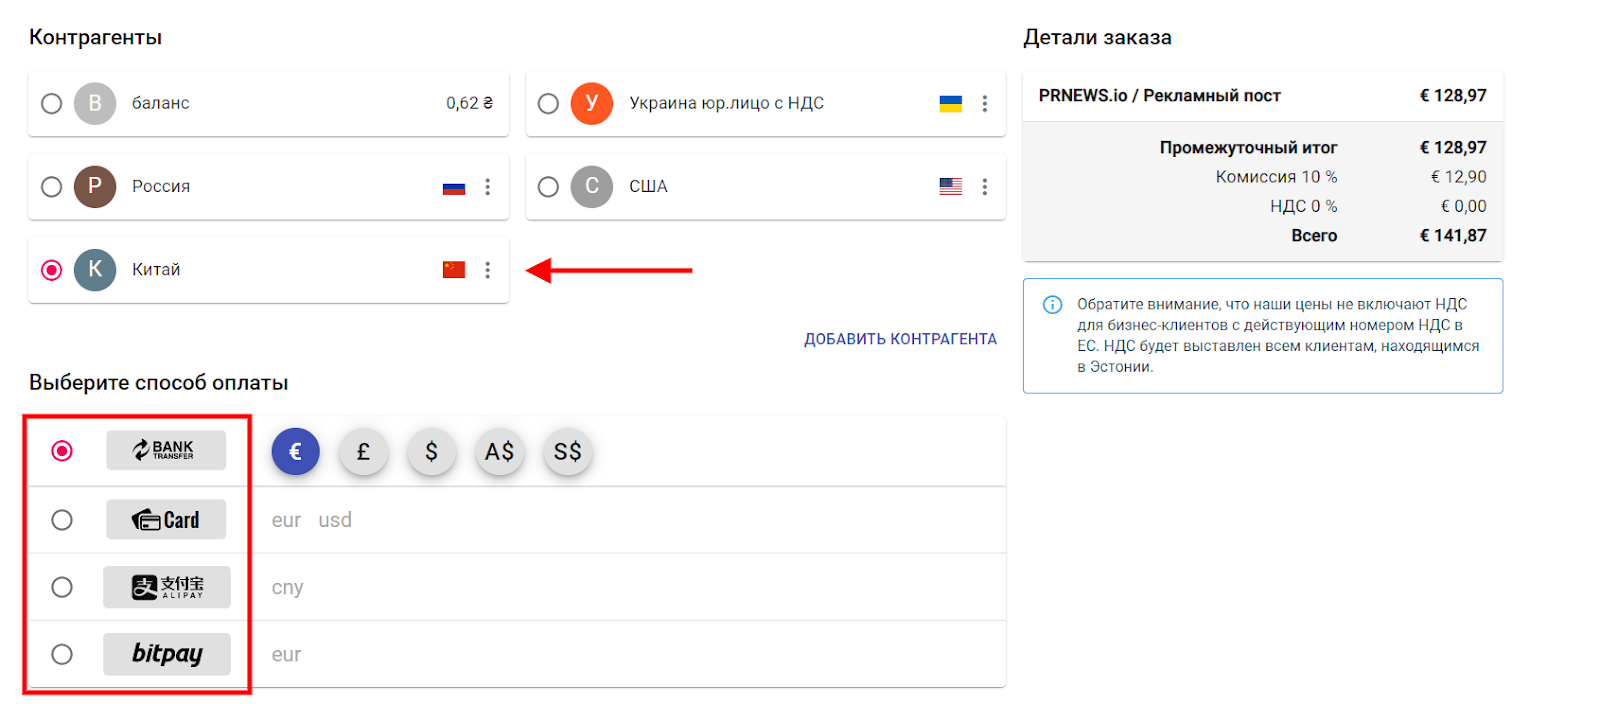The width and height of the screenshot is (1600, 704).
Task: Select the US dollar currency button
Action: click(432, 452)
